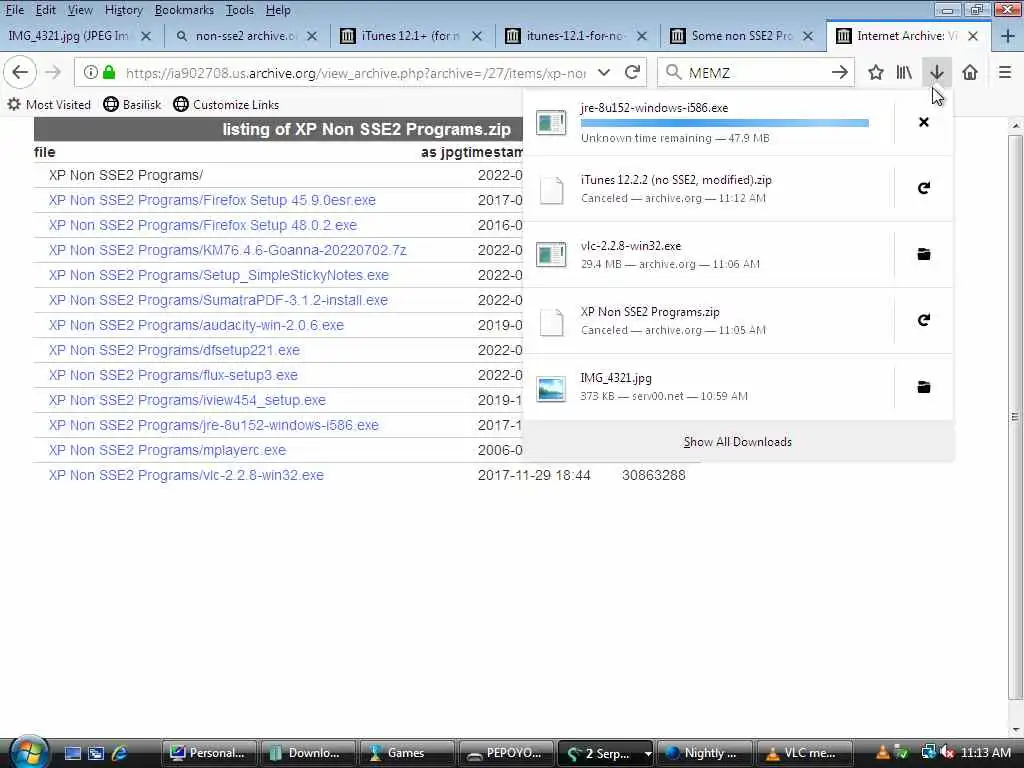Retry iTunes 12.2.2 zip download
1024x768 pixels.
(x=923, y=188)
